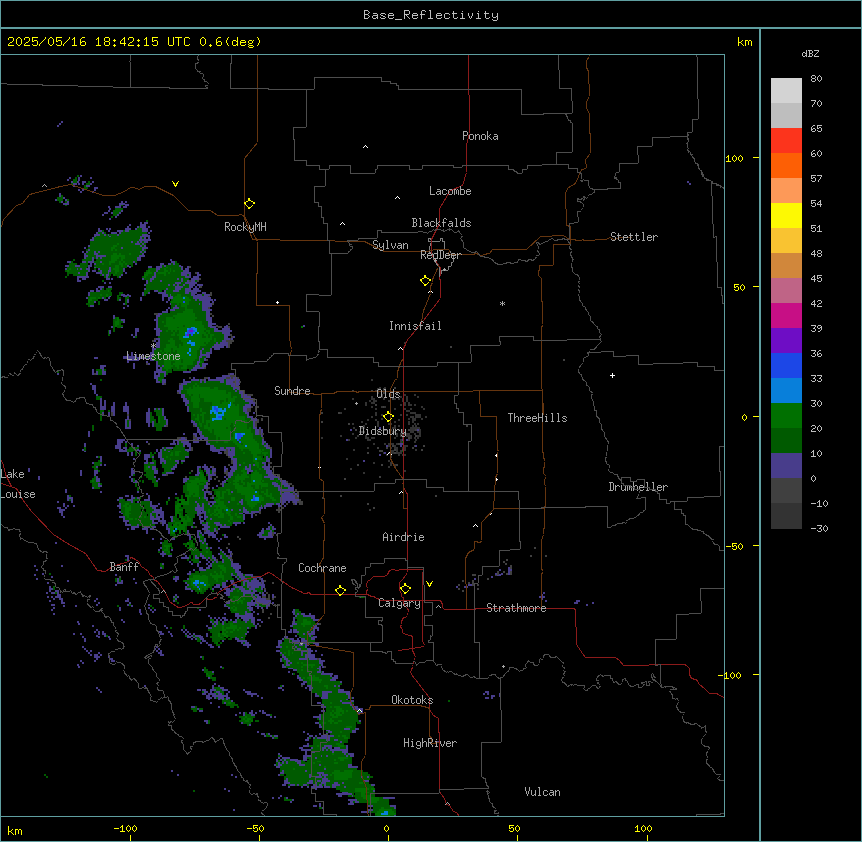Click the Sylvan label

(x=390, y=245)
